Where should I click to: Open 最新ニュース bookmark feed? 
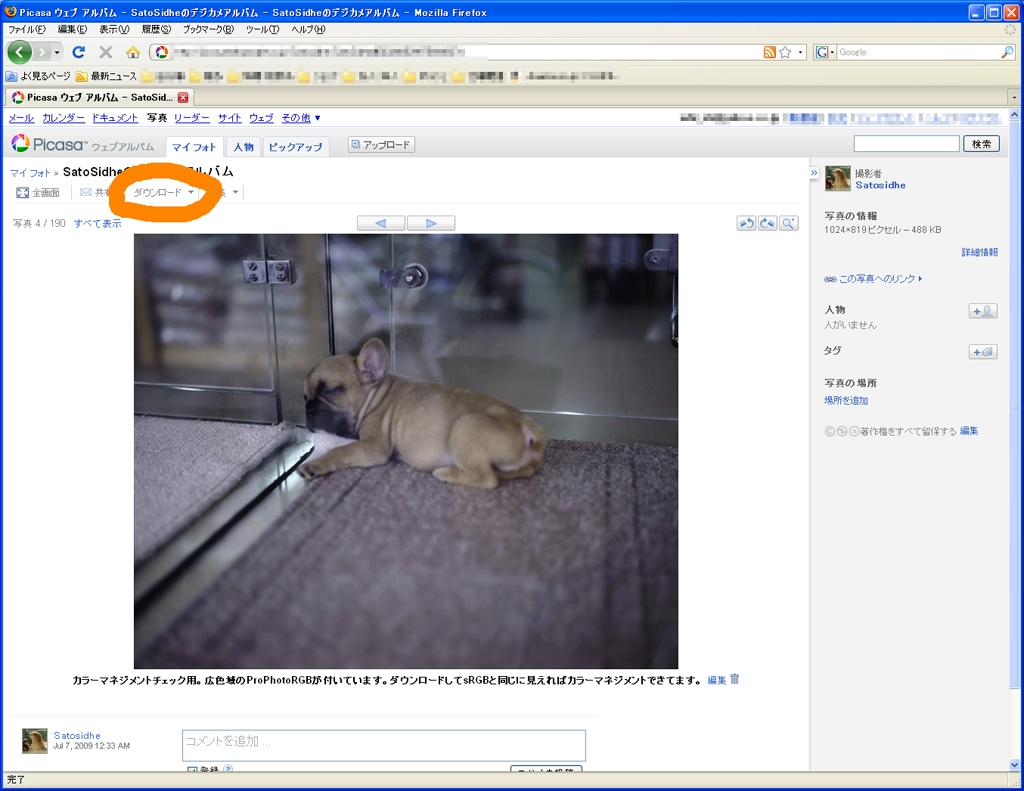coord(106,76)
